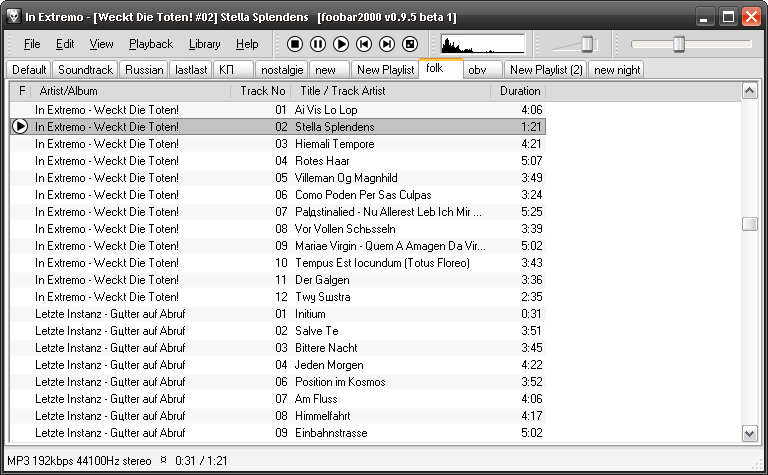Viewport: 768px width, 475px height.
Task: Click the seek bar slider
Action: click(x=679, y=44)
